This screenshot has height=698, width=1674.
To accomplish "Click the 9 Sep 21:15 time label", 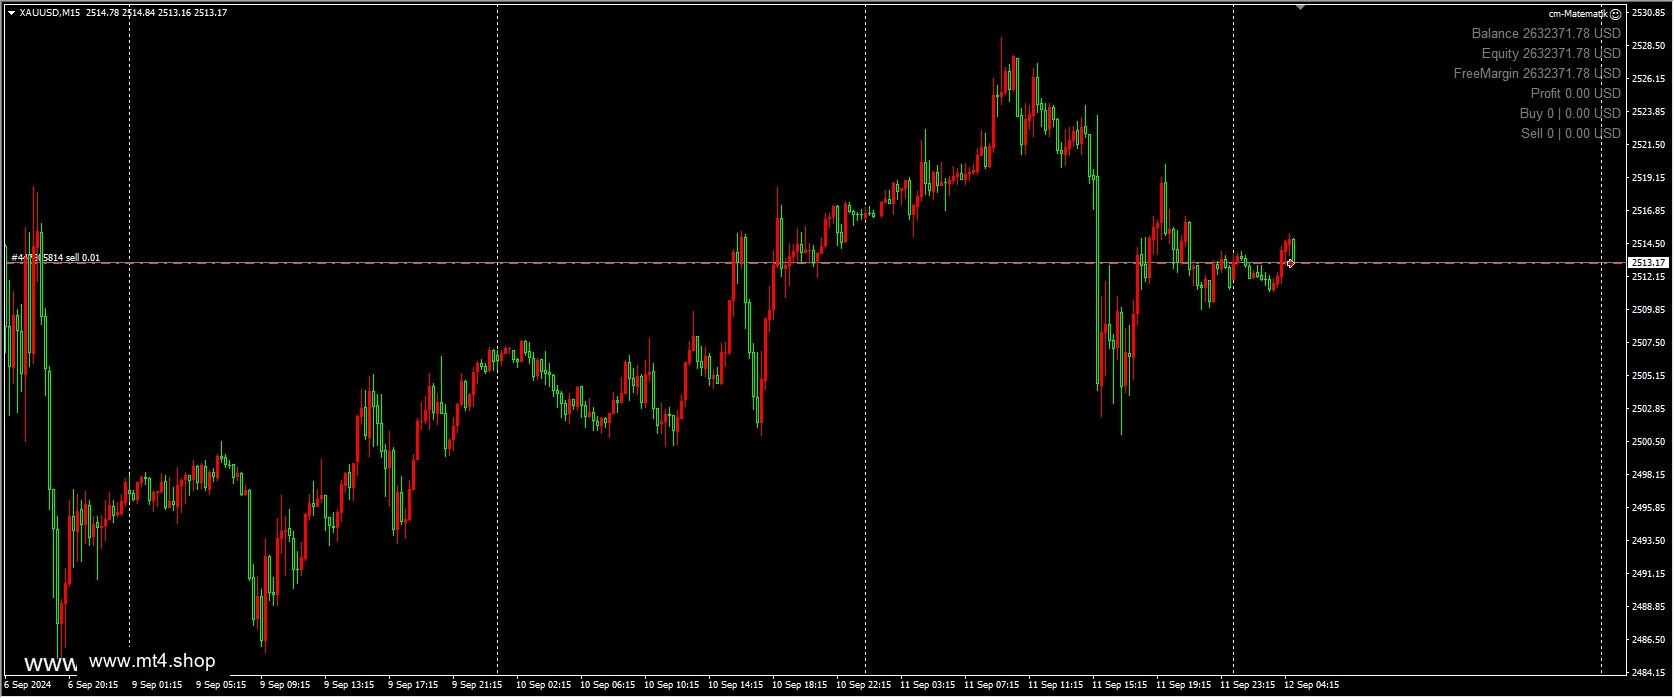I will (477, 686).
